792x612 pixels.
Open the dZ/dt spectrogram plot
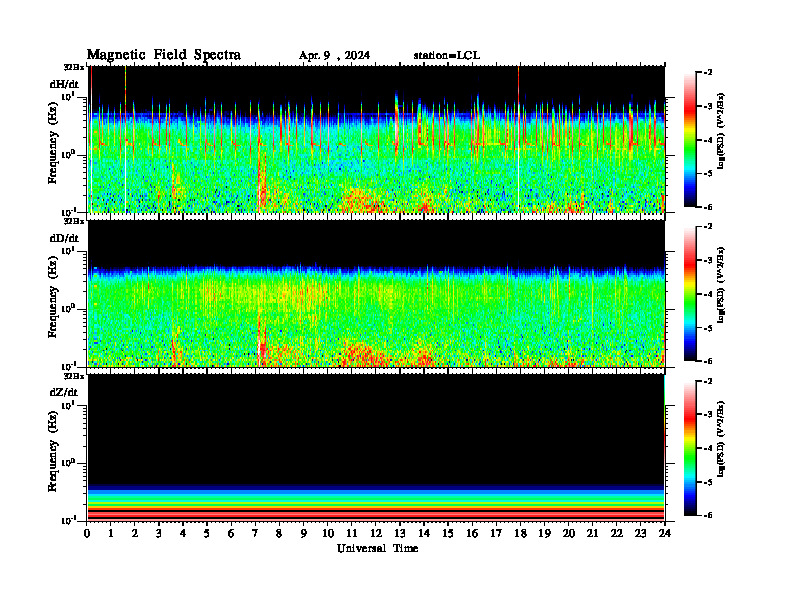[376, 447]
